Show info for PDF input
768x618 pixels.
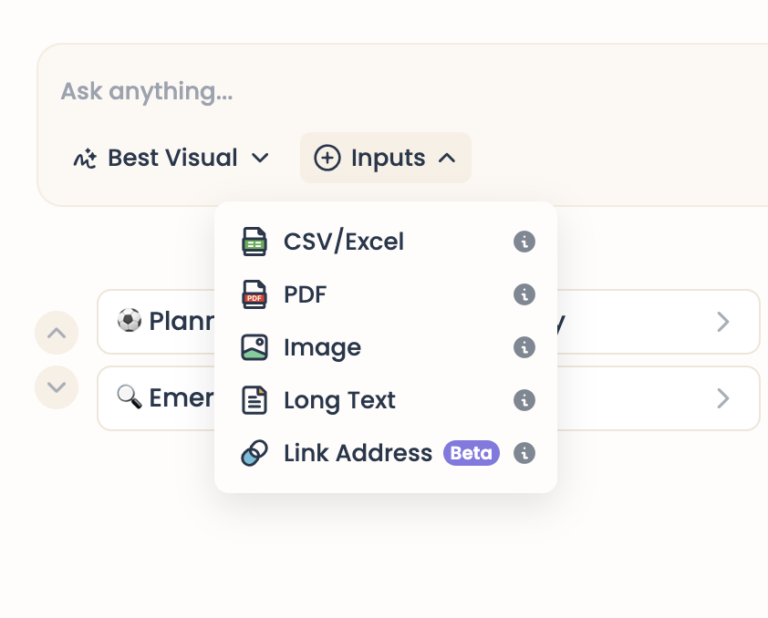click(524, 295)
